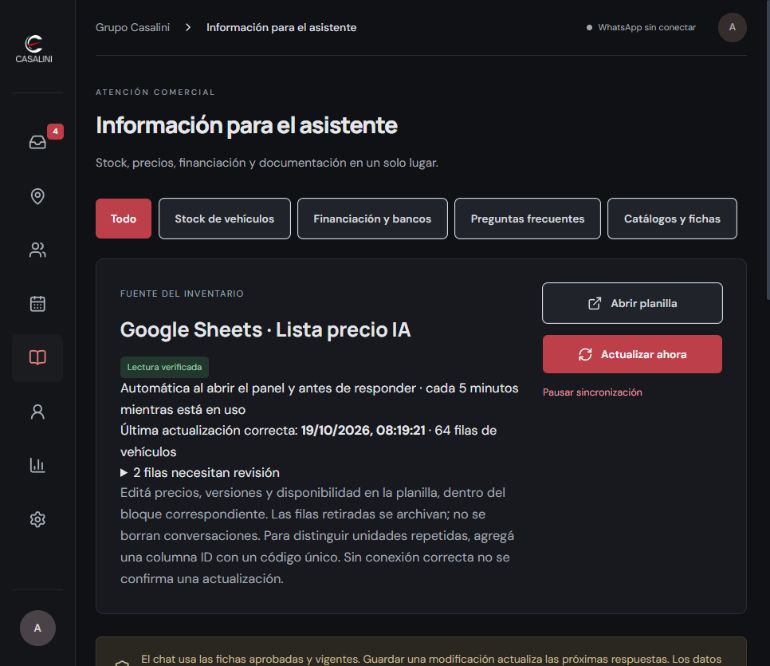Open the top-right avatar A
770x666 pixels.
click(732, 28)
